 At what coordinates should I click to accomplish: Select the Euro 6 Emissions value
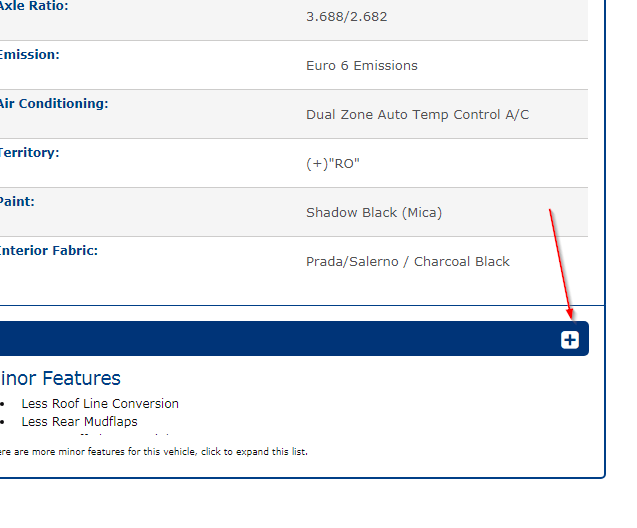point(362,66)
